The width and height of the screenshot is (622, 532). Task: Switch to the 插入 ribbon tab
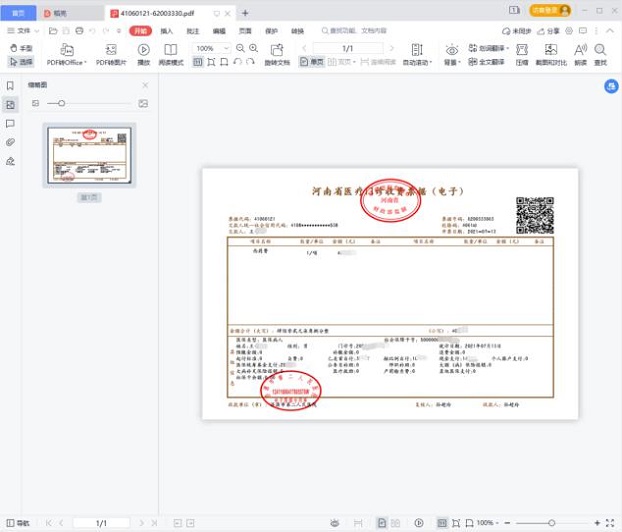(166, 31)
